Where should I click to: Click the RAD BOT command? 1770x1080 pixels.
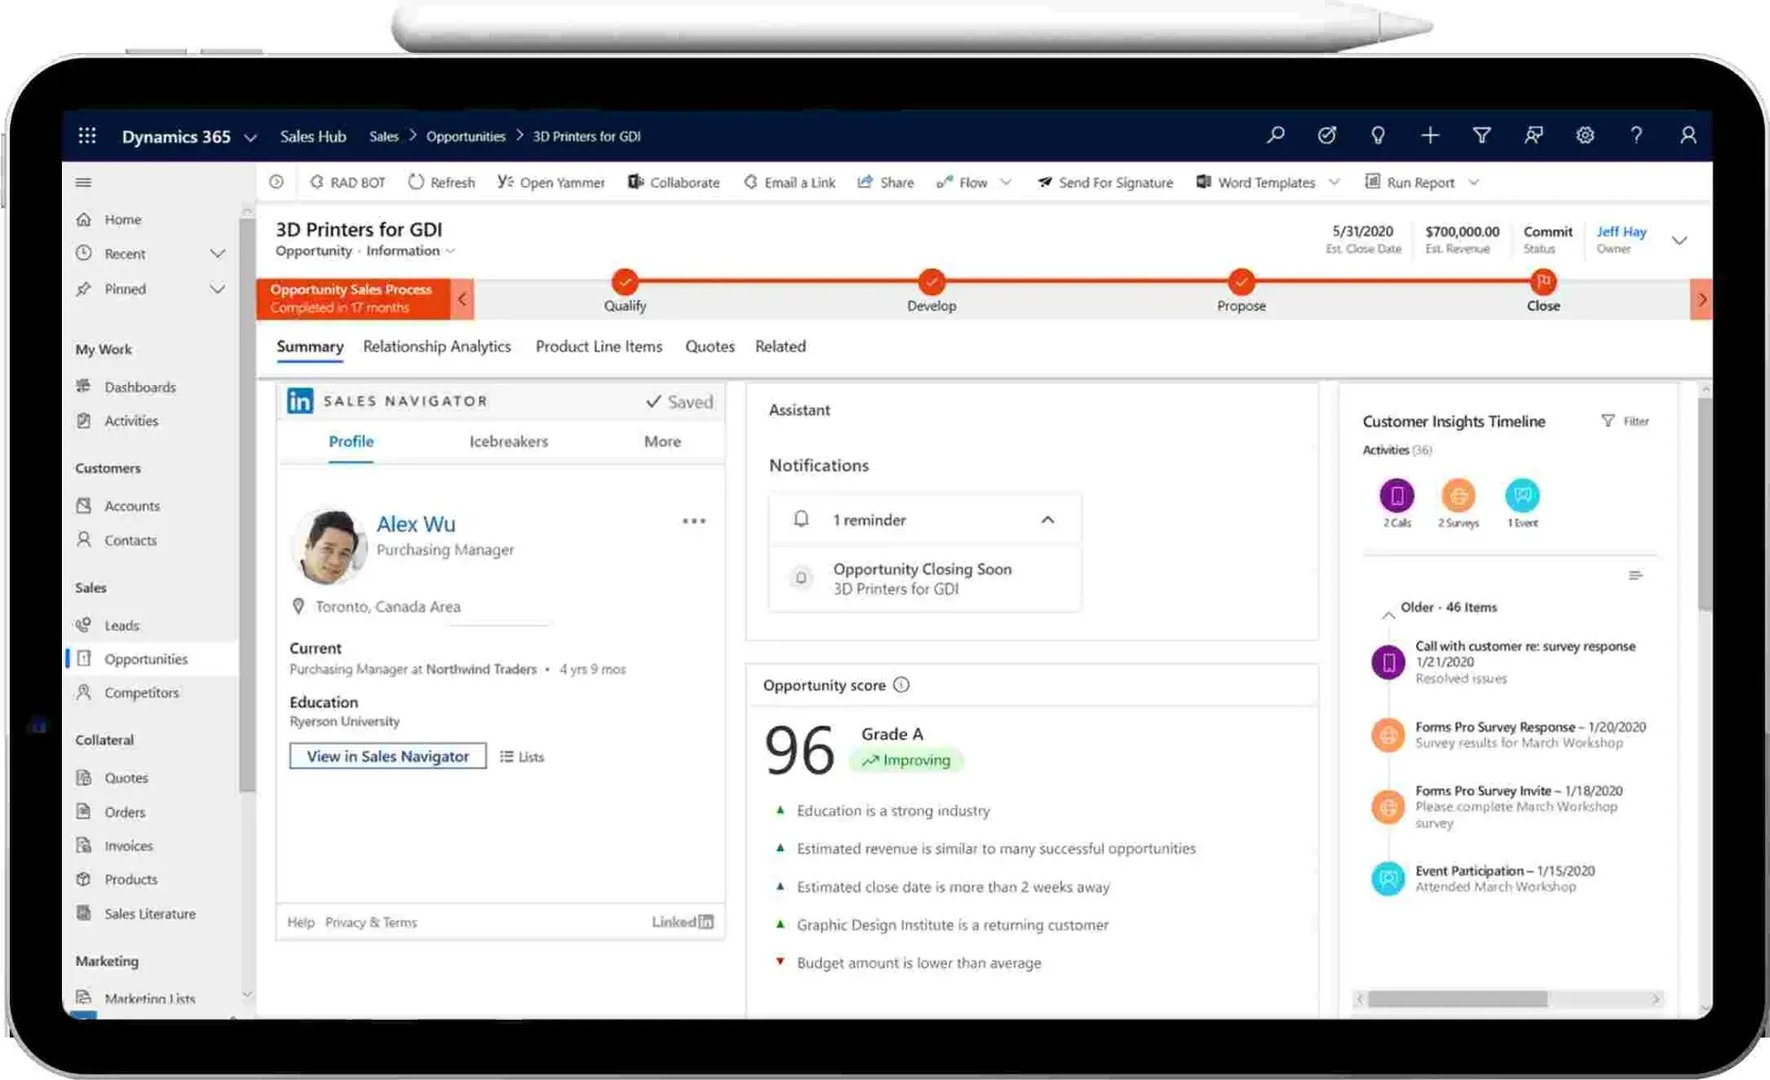(347, 182)
